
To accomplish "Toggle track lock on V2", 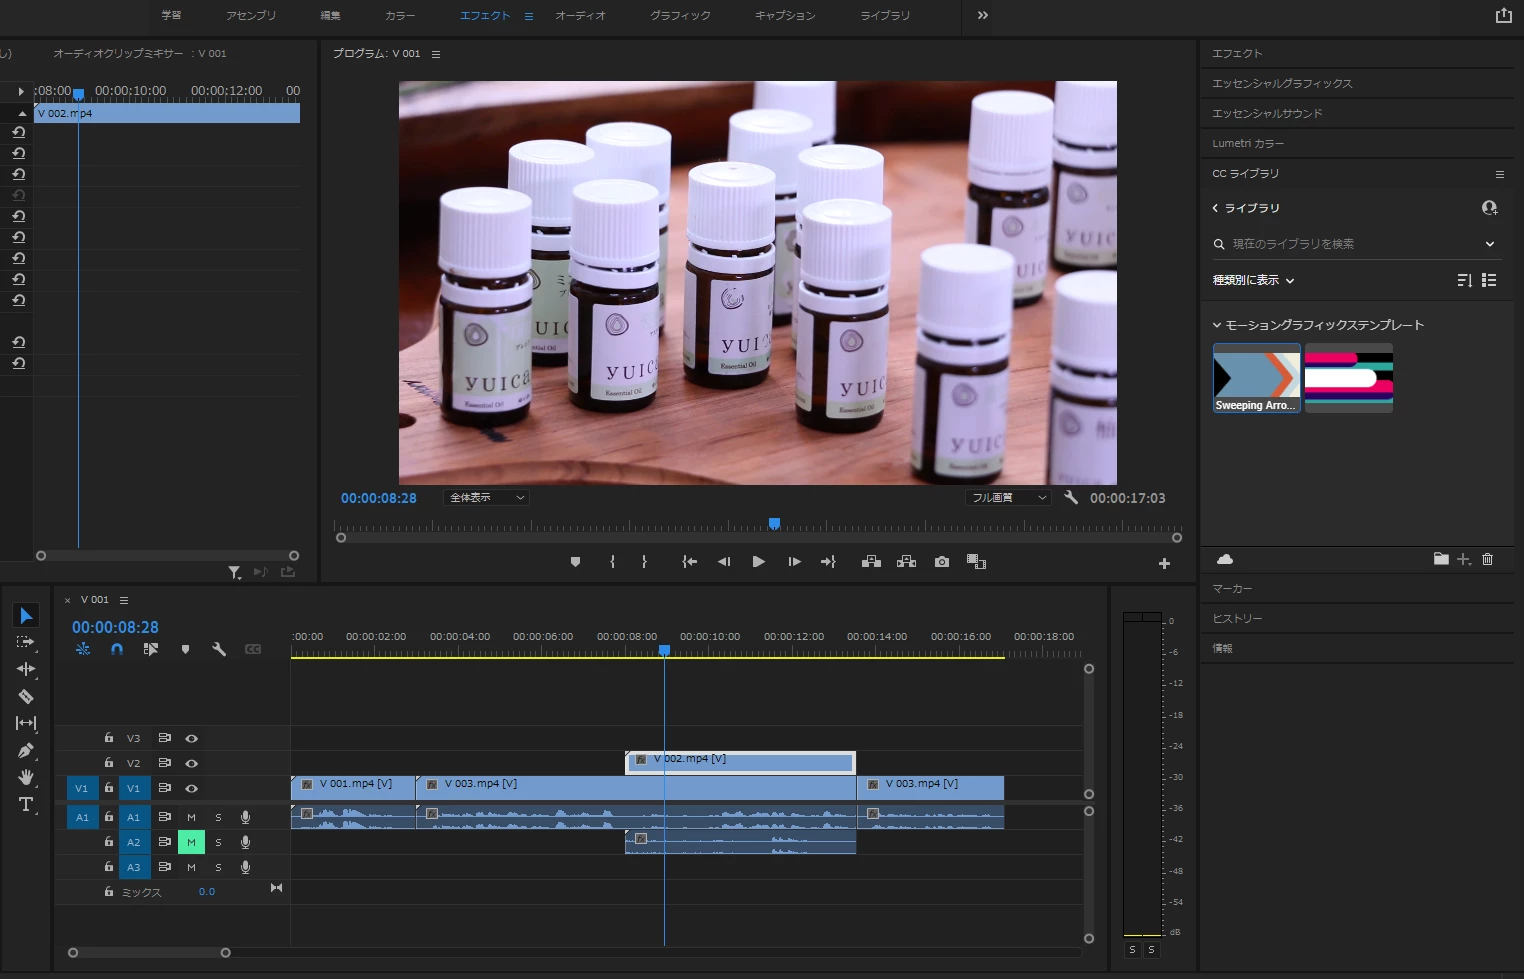I will (108, 762).
